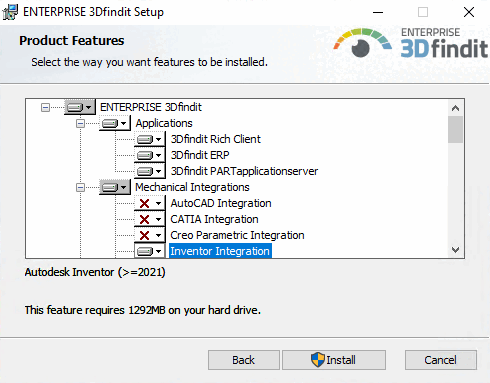
Task: Open feature dropdown for 3Dfindit Rich Client
Action: coord(150,139)
